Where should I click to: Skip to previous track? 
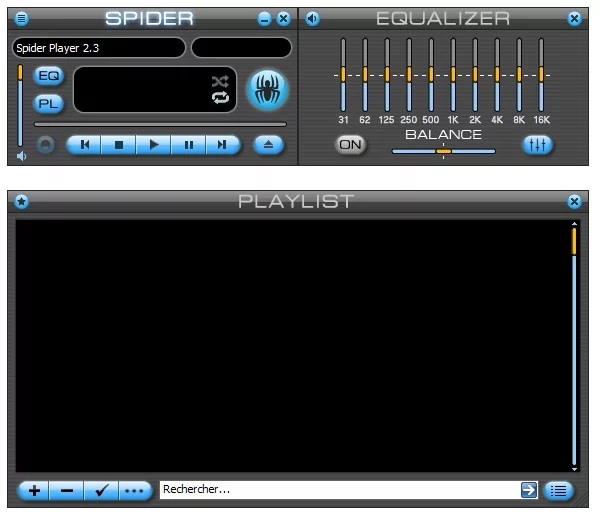coord(84,145)
